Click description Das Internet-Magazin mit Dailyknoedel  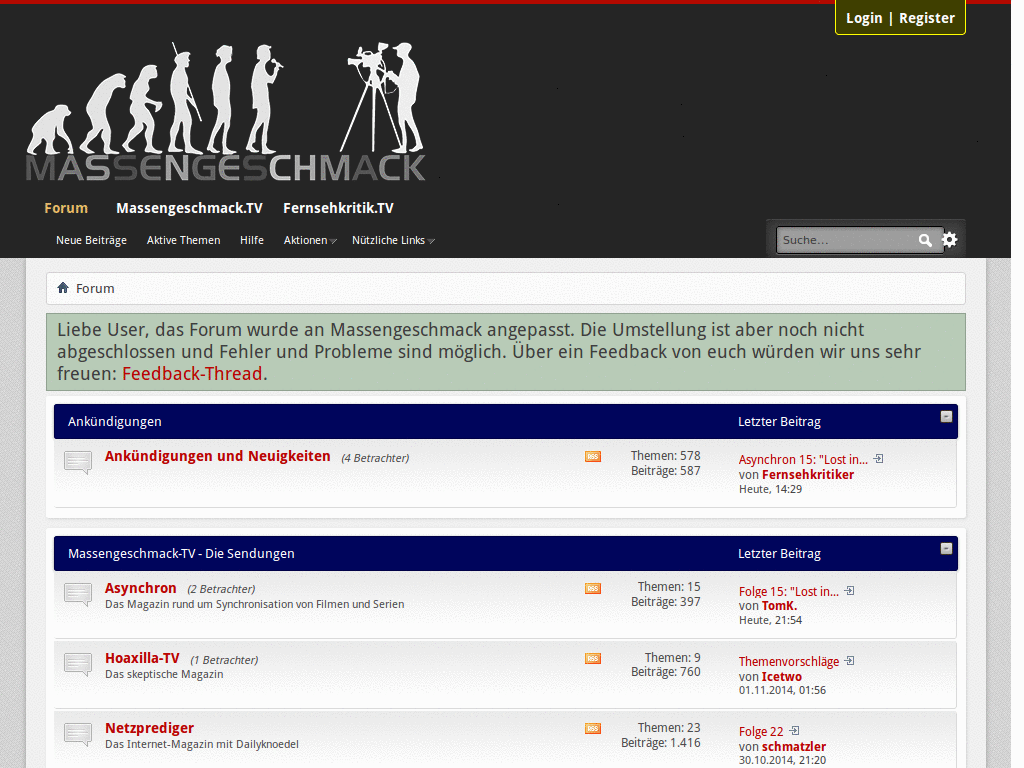point(202,744)
